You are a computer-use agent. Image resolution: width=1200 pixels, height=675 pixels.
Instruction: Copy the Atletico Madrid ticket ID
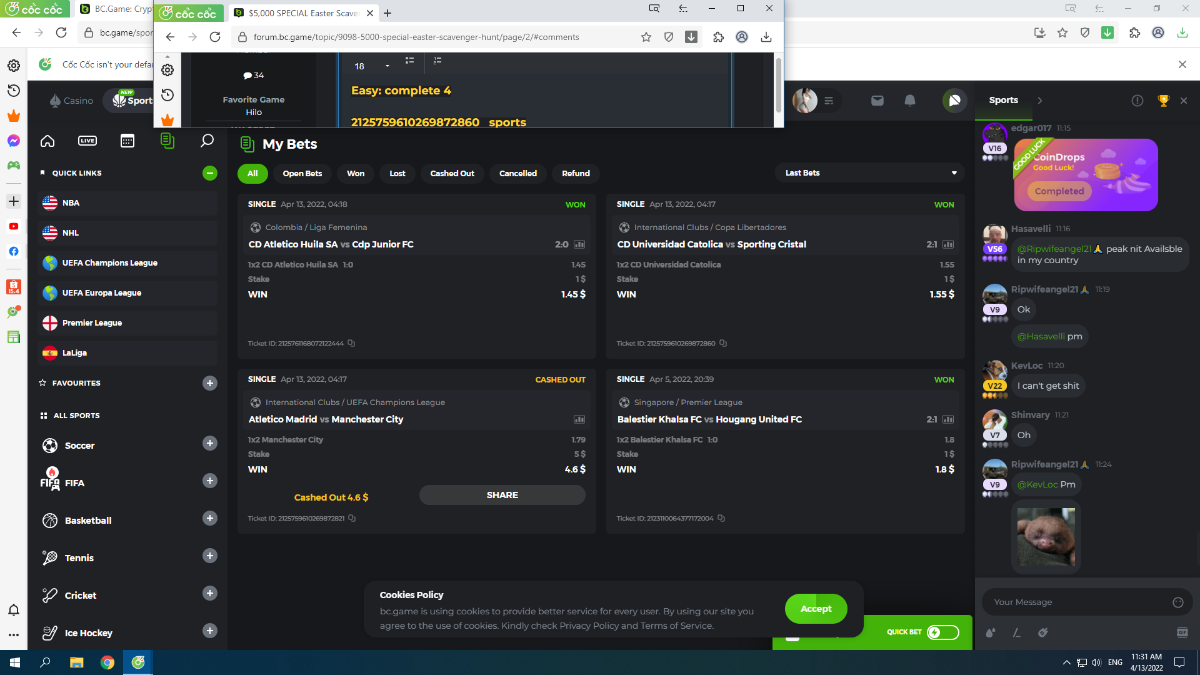(352, 518)
